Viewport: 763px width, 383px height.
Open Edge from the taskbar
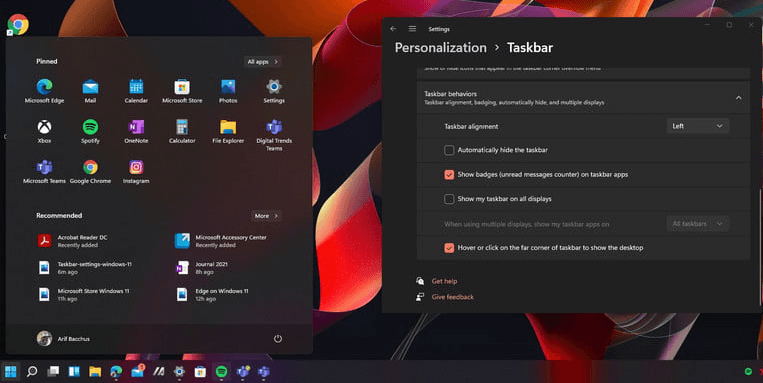tap(116, 372)
